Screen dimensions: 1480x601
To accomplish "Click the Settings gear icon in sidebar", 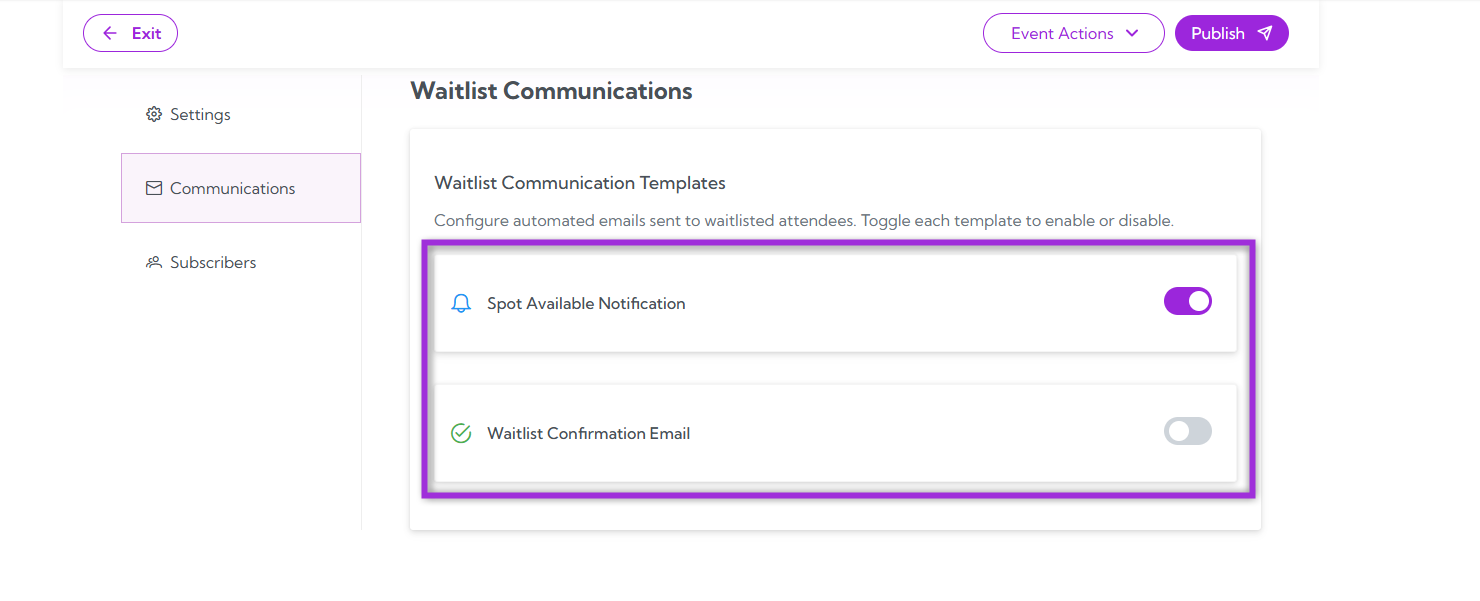I will coord(153,114).
